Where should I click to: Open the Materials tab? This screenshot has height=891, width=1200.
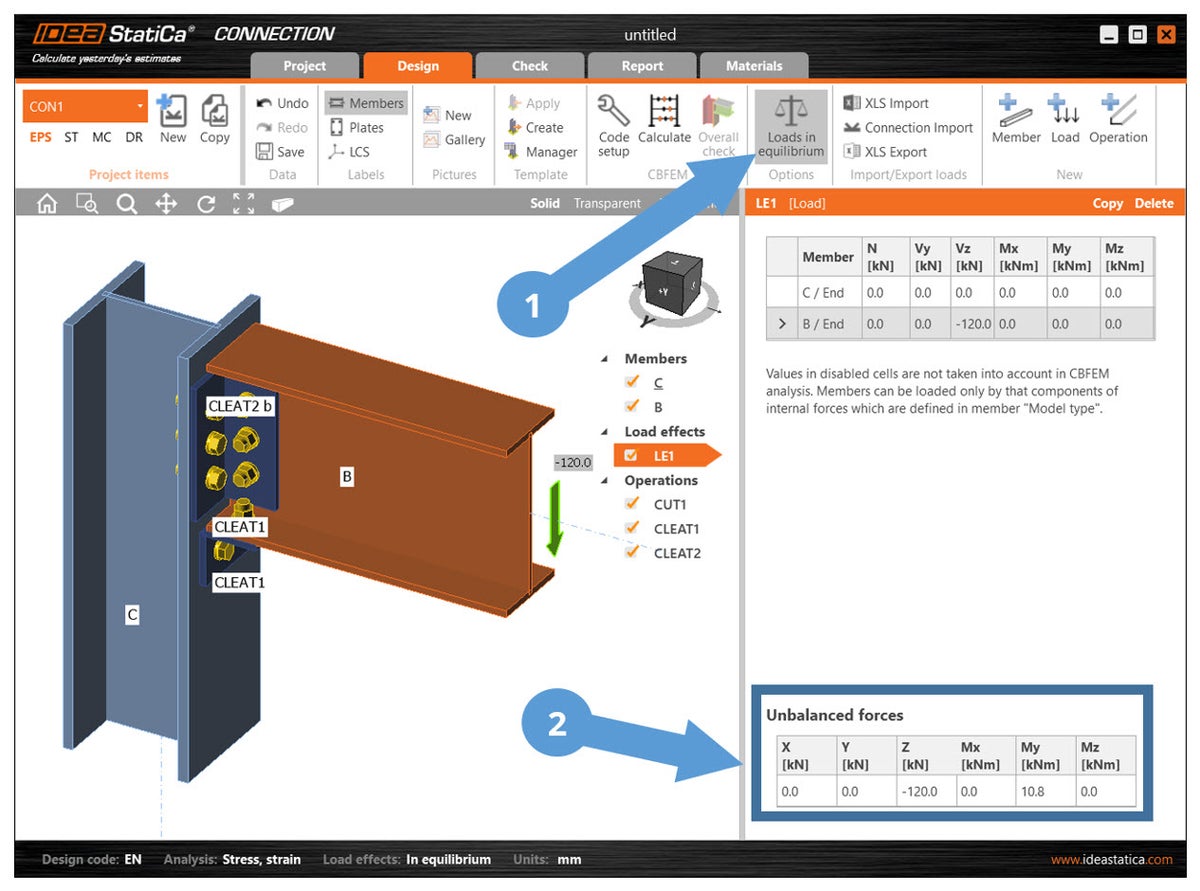tap(754, 66)
